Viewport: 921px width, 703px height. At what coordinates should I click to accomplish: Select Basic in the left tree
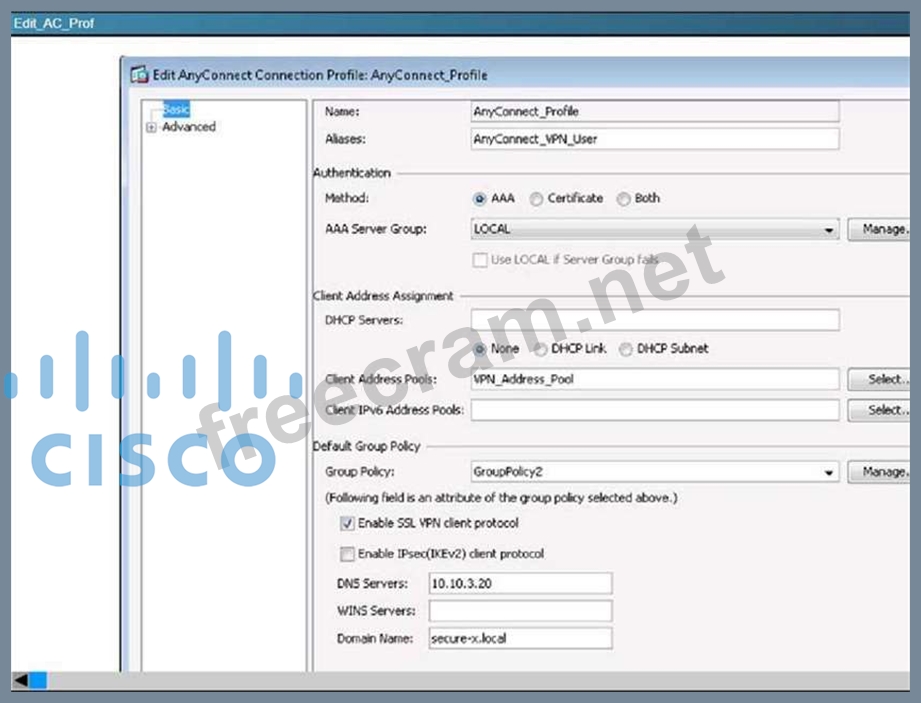pyautogui.click(x=176, y=110)
